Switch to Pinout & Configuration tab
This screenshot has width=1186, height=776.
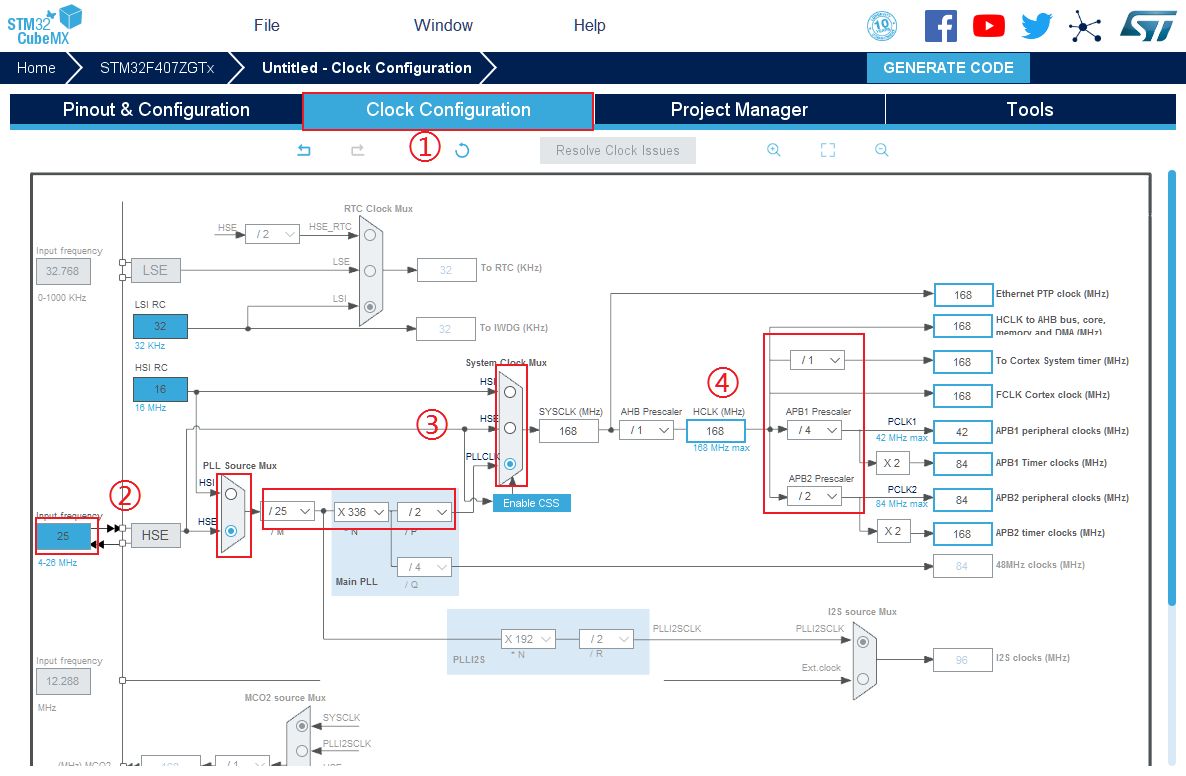(156, 110)
